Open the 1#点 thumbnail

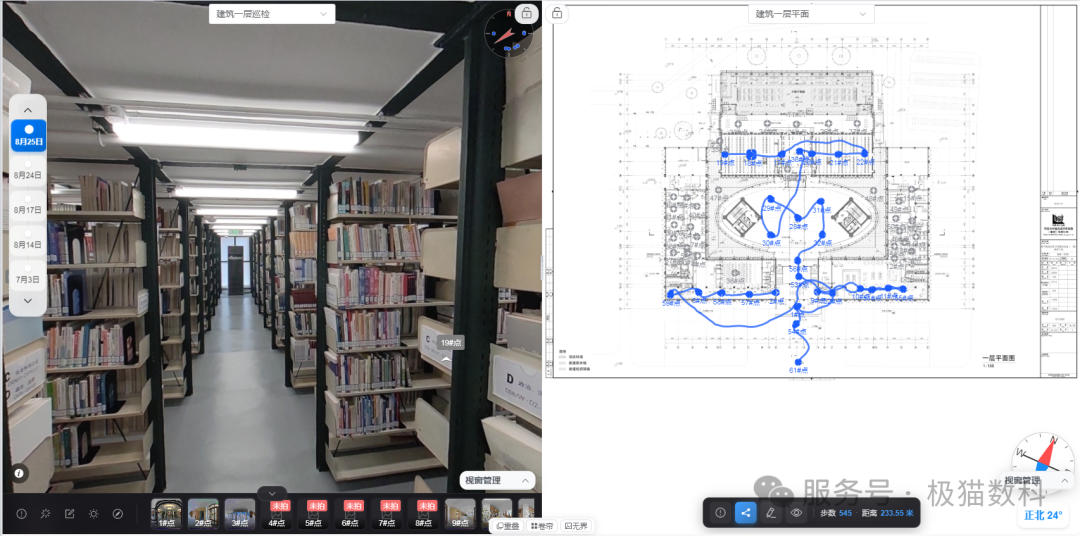pos(166,514)
